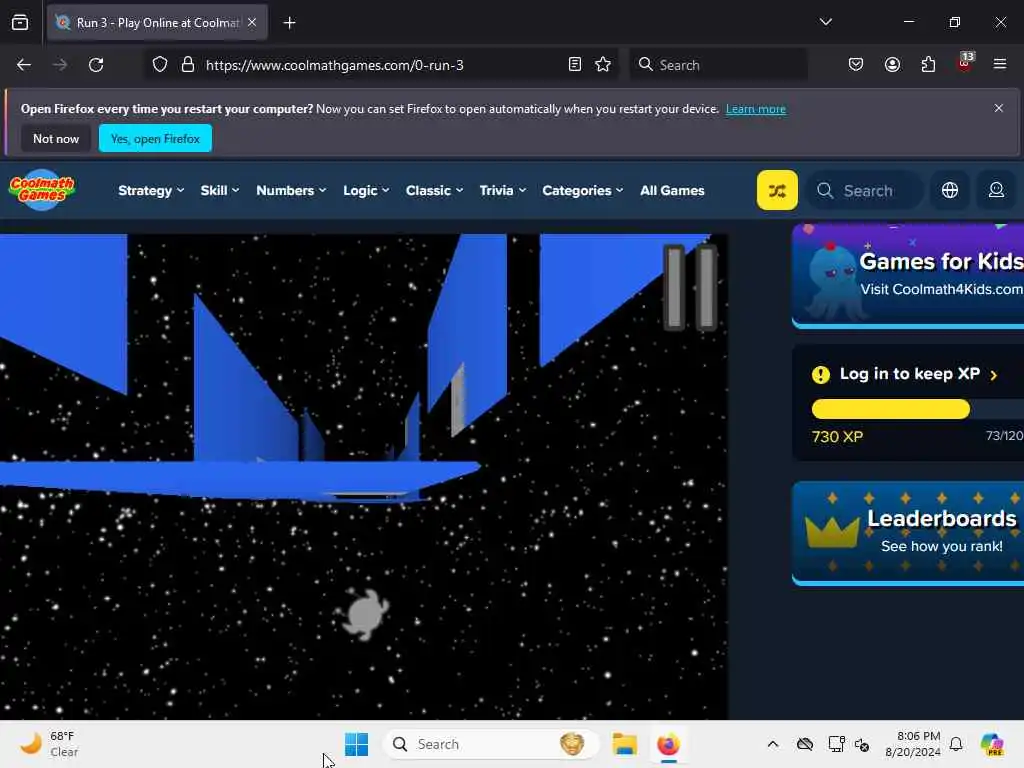Open the Coolmath user profile icon
Image resolution: width=1024 pixels, height=768 pixels.
click(996, 190)
